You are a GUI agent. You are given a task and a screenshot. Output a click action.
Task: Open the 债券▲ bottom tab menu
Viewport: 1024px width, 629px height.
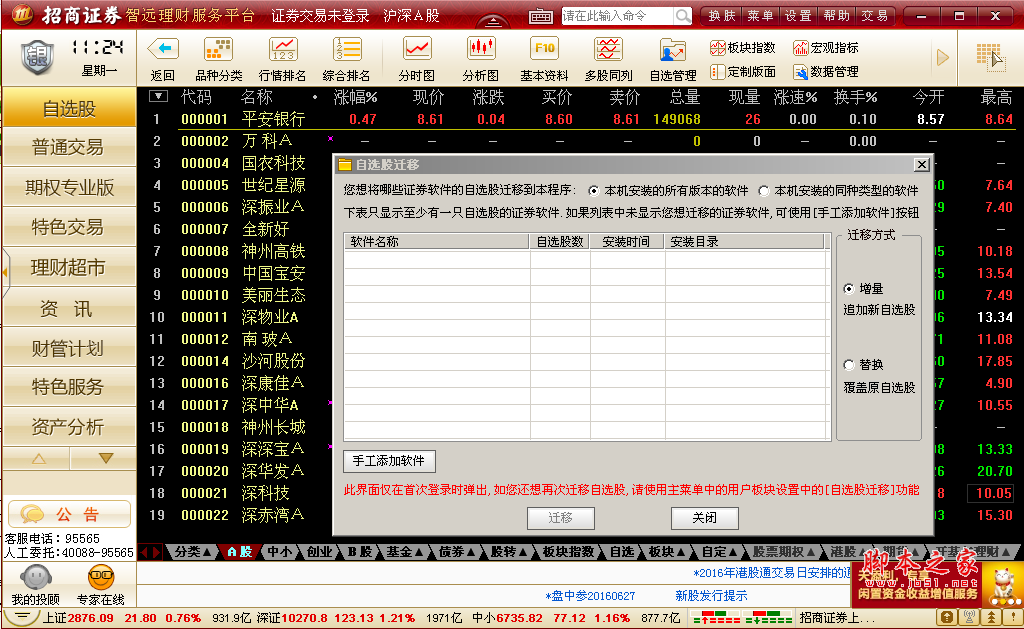457,552
